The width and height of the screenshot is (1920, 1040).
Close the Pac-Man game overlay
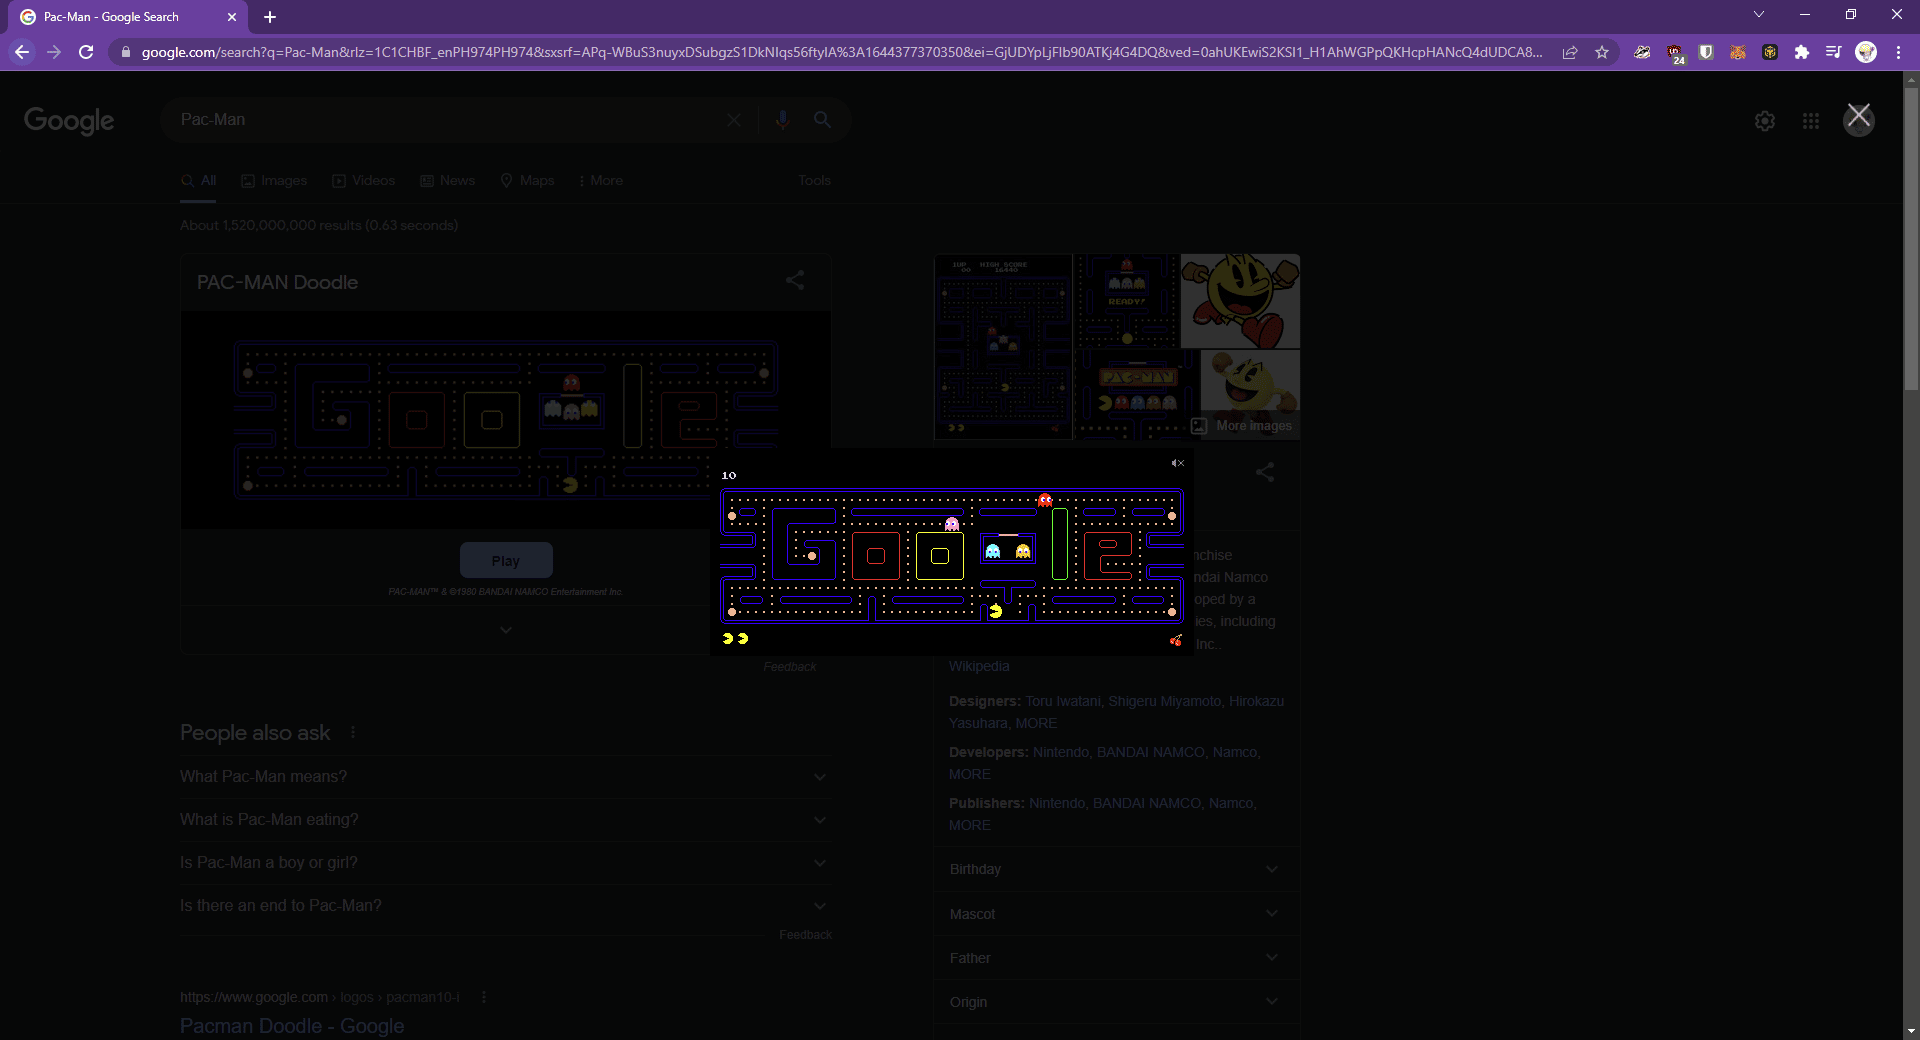[x=1858, y=116]
